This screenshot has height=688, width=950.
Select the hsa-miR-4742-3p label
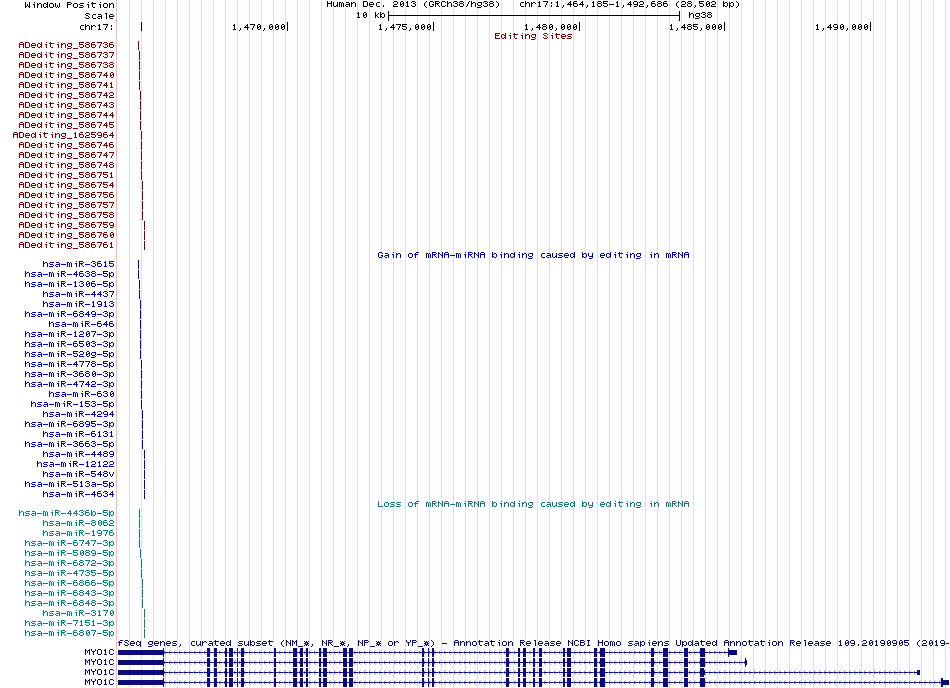[x=69, y=384]
